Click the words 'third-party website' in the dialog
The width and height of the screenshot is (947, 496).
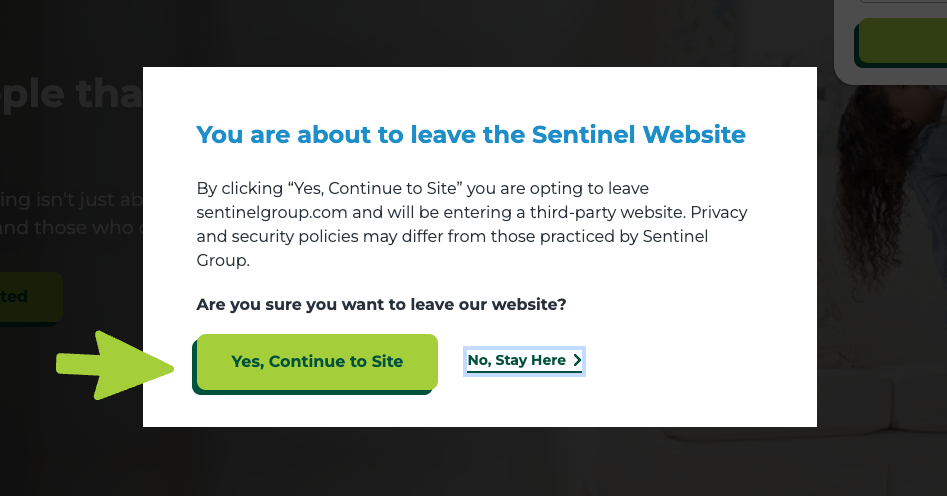coord(606,213)
